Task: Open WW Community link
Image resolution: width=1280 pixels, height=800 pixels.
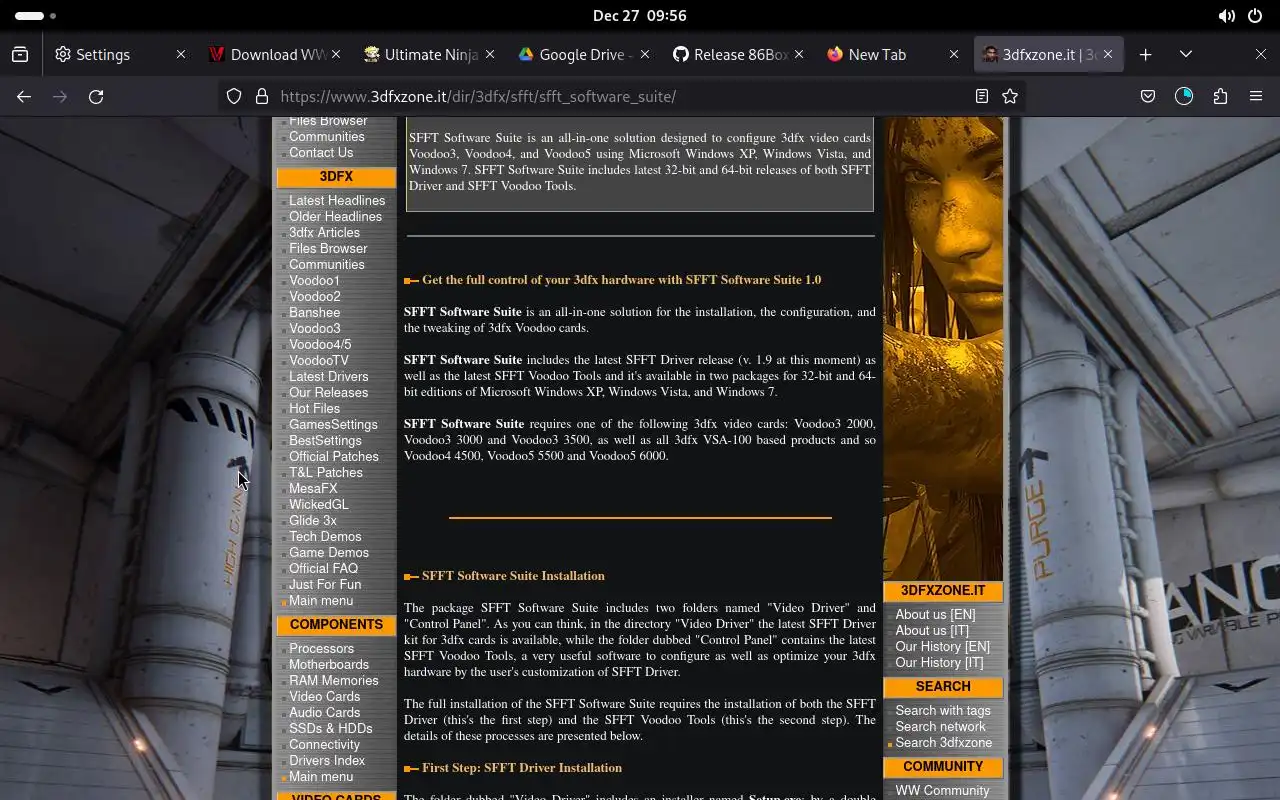Action: pyautogui.click(x=942, y=791)
